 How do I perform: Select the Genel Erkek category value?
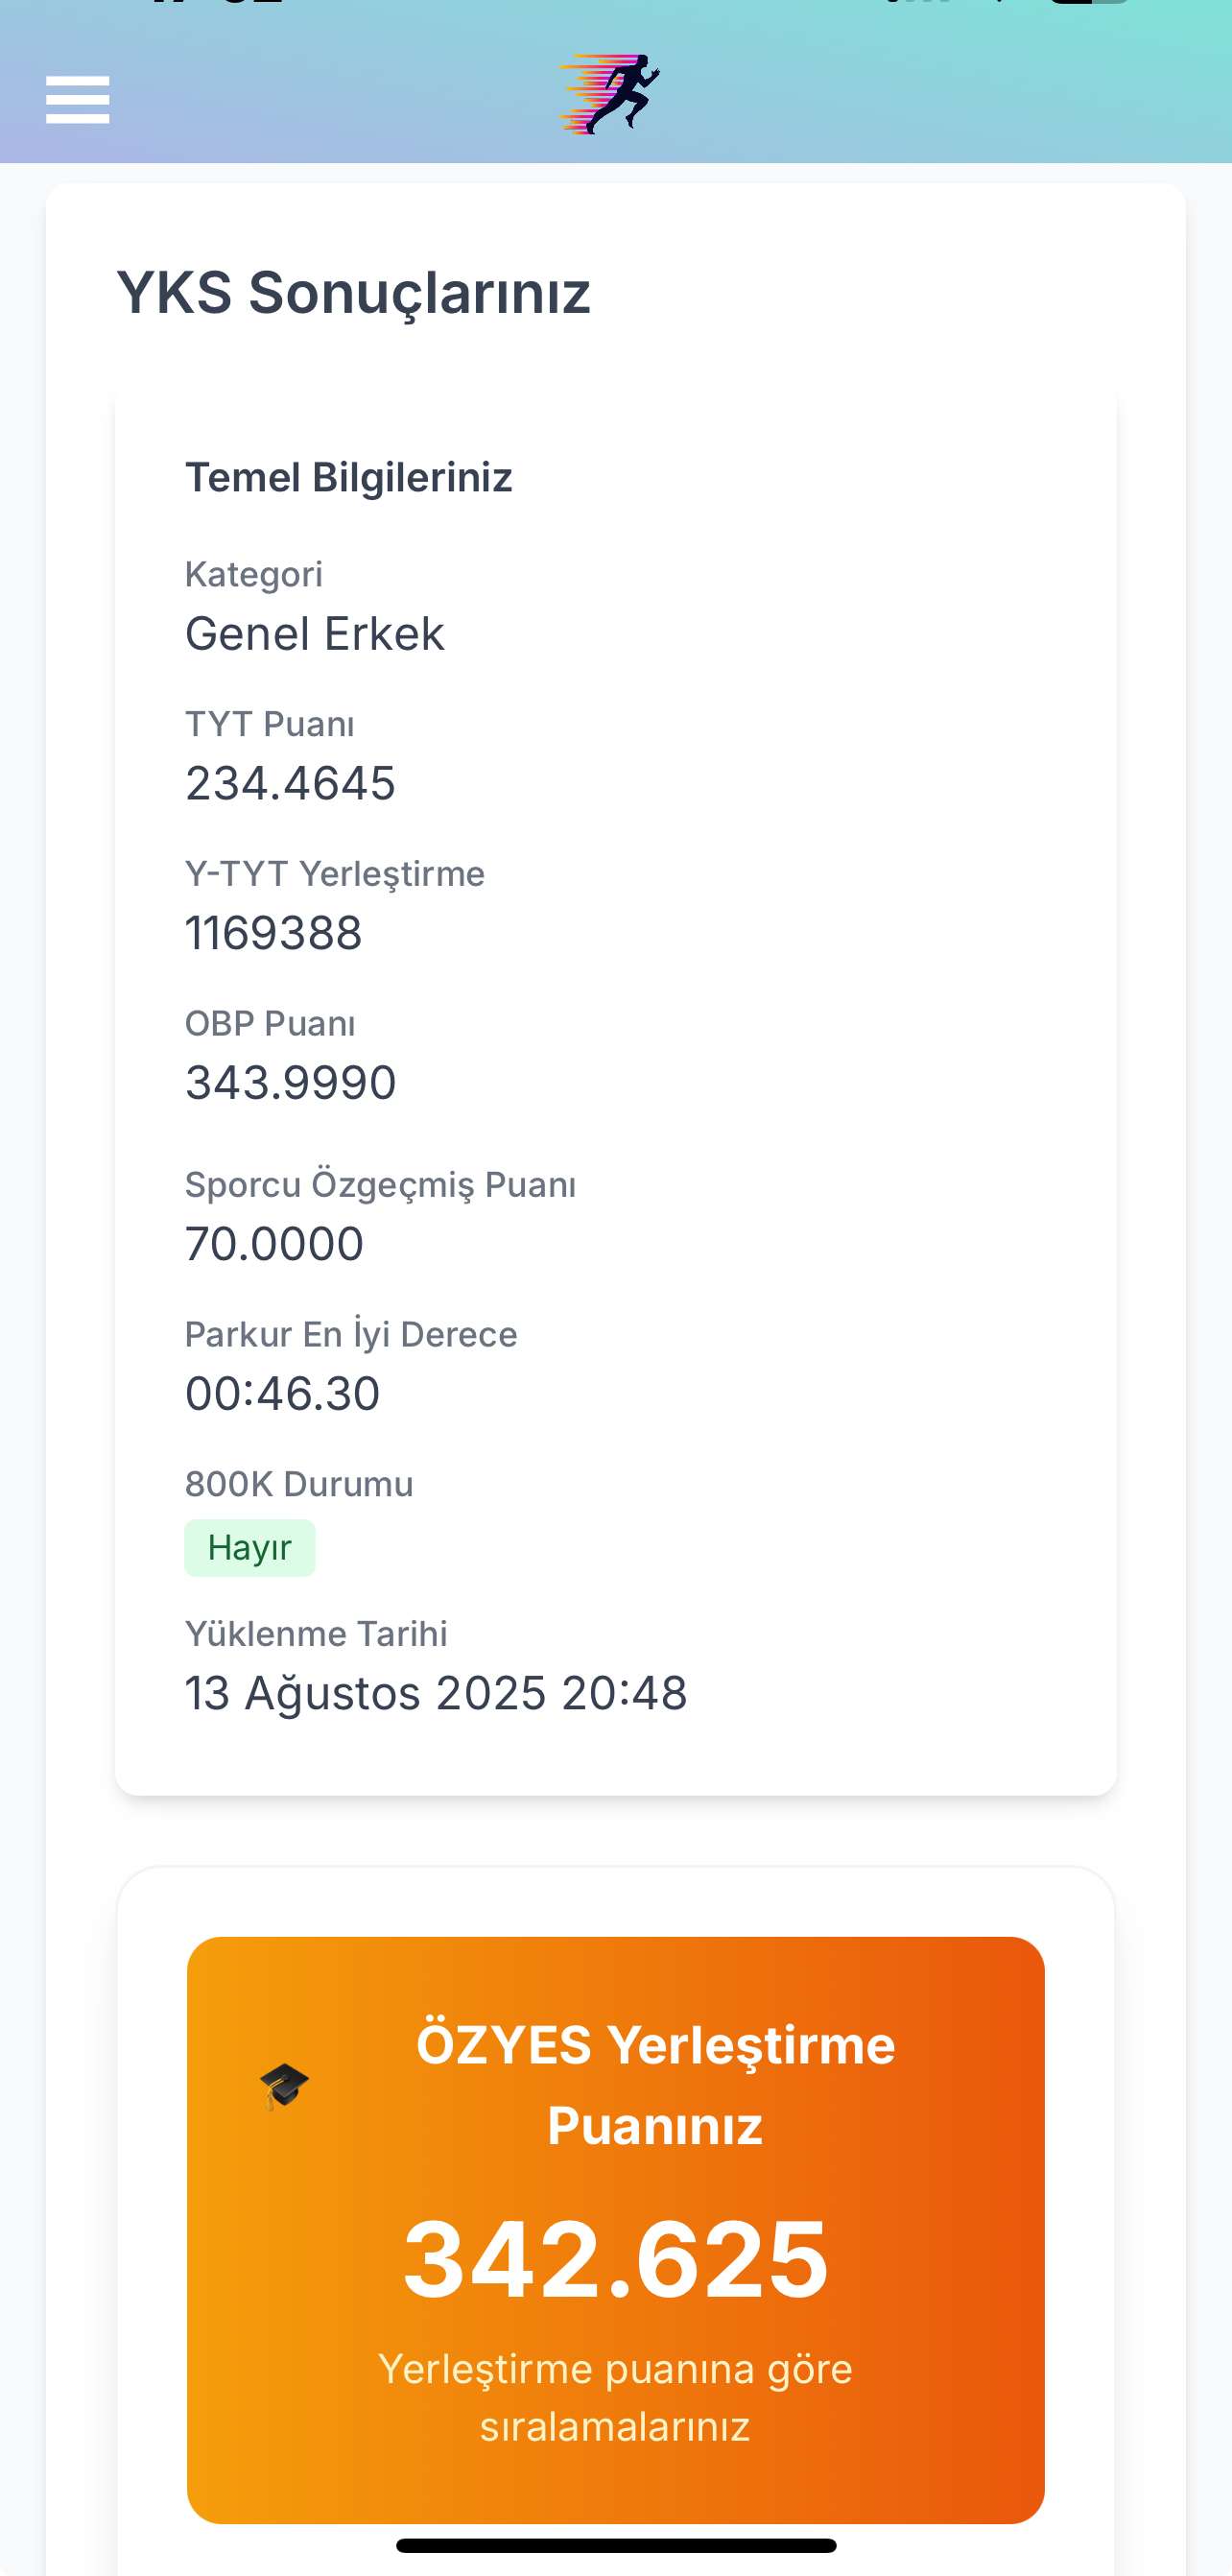(x=314, y=633)
